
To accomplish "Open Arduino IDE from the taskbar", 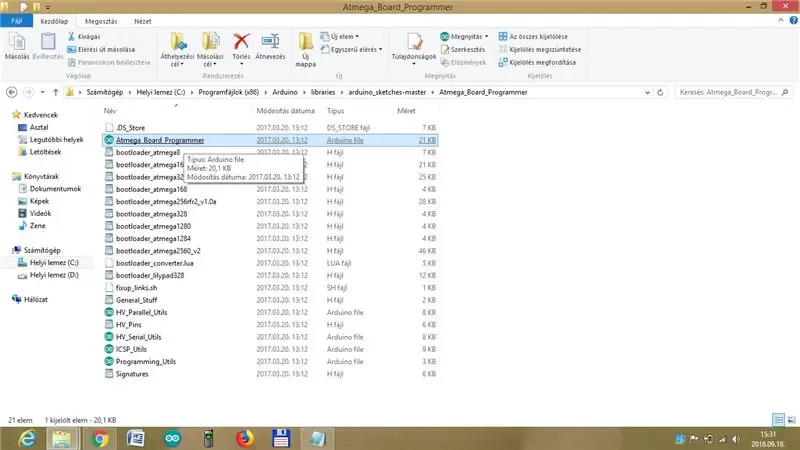I will [172, 439].
